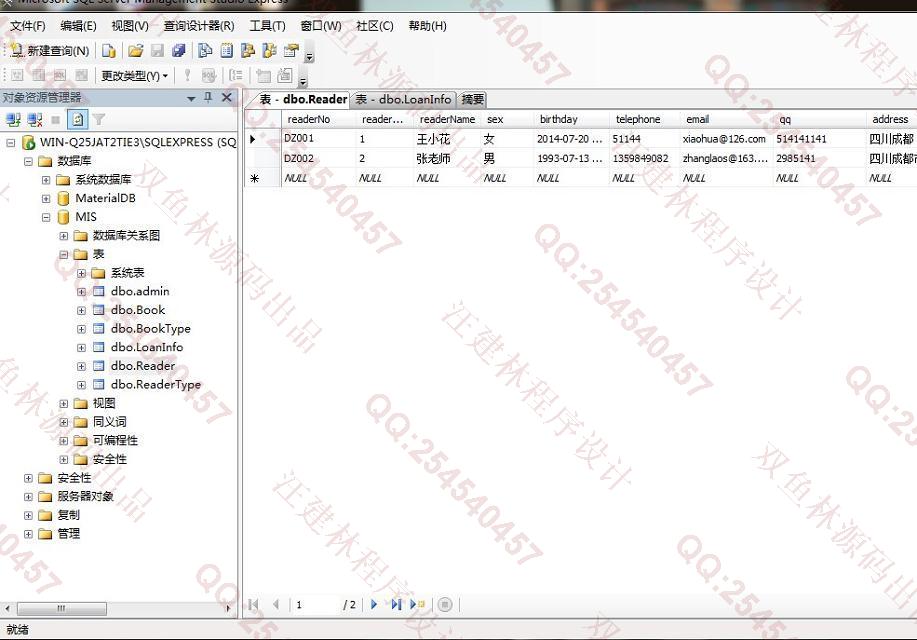This screenshot has height=640, width=917.
Task: Open the standard toolbar overflow options
Action: pos(310,53)
